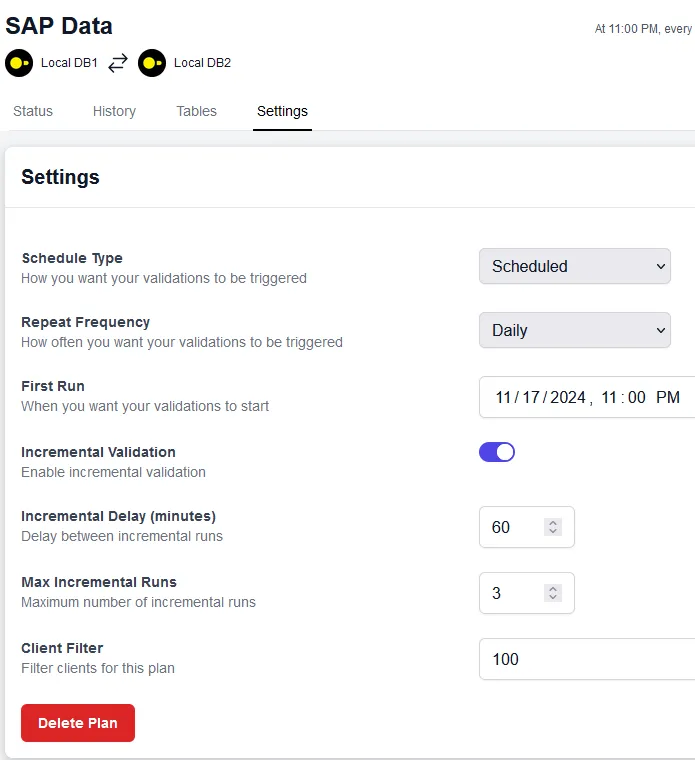Click the PM segment of First Run time
695x760 pixels.
click(x=667, y=397)
